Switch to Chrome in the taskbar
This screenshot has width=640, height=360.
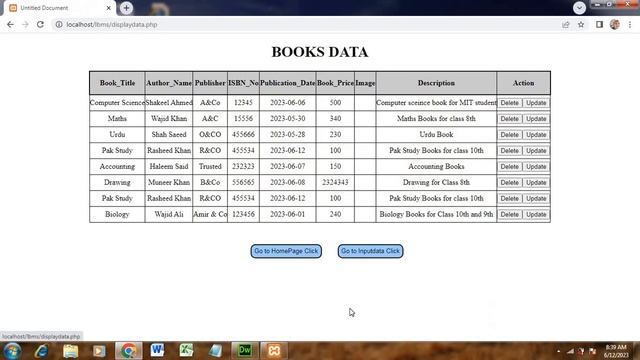tap(129, 351)
